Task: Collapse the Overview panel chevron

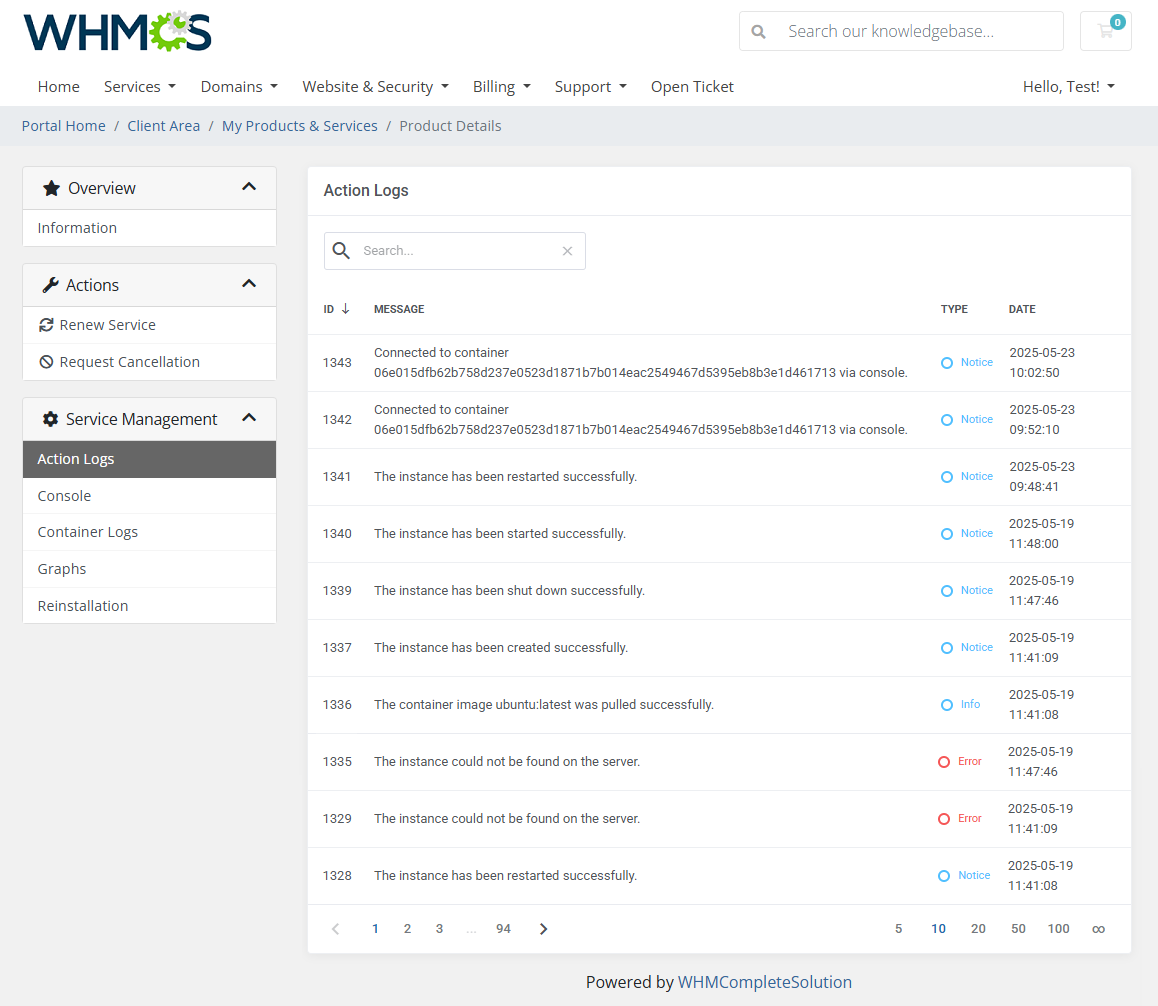Action: tap(248, 187)
